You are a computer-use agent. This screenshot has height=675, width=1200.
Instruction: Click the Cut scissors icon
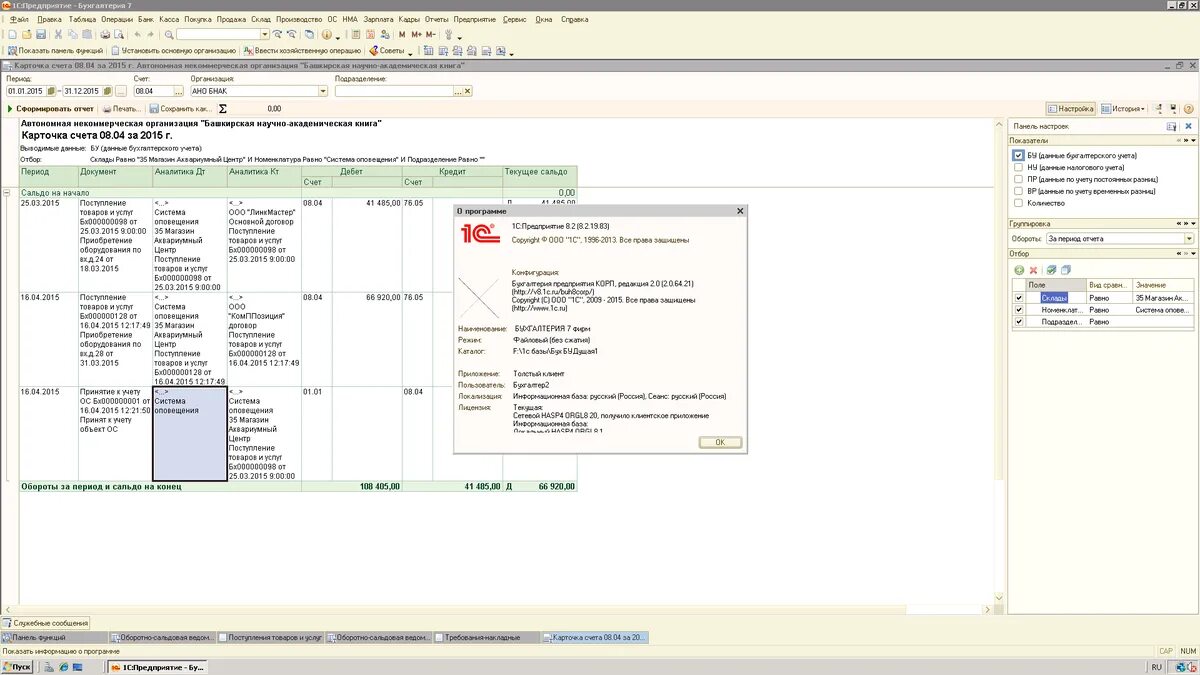click(x=58, y=34)
